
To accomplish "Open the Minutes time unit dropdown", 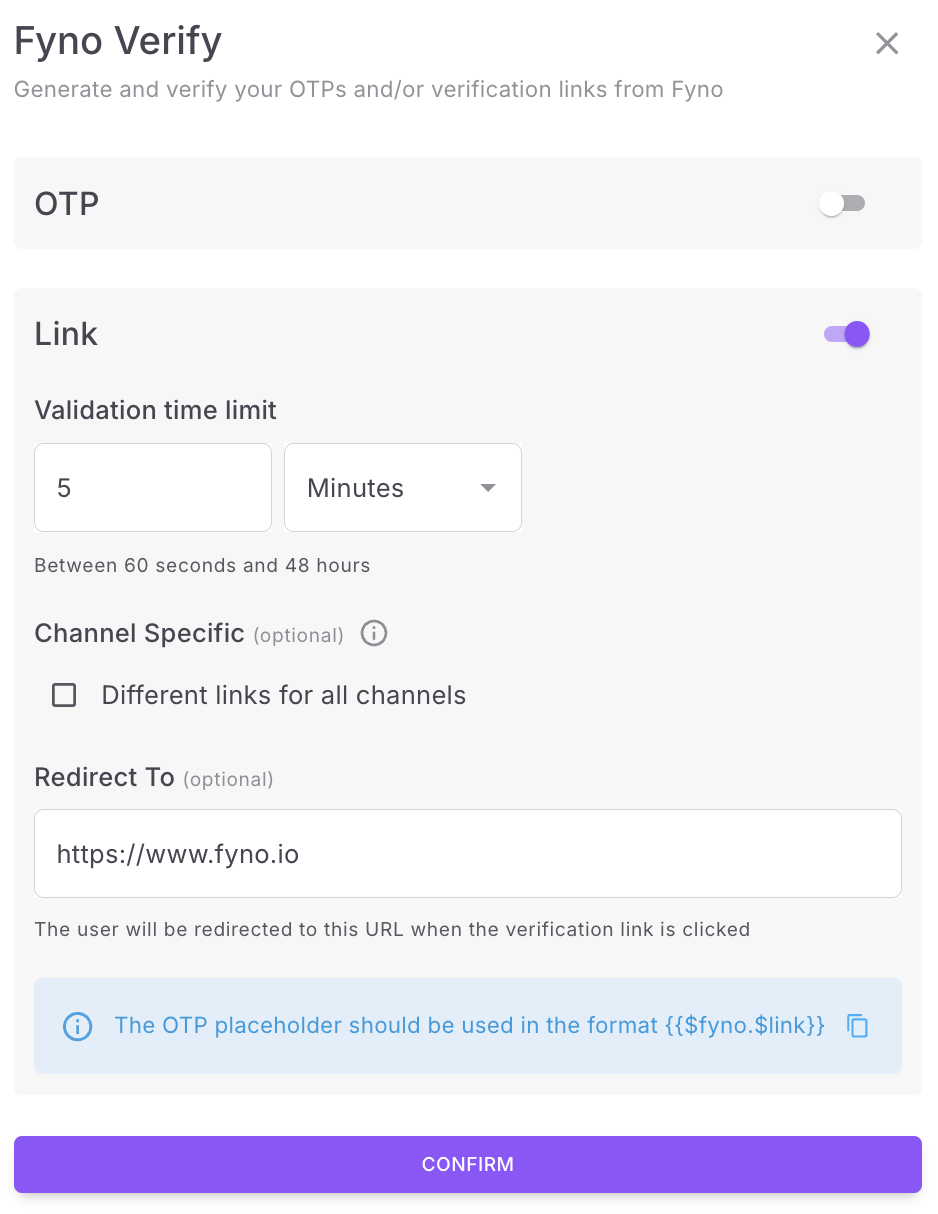I will [x=402, y=488].
